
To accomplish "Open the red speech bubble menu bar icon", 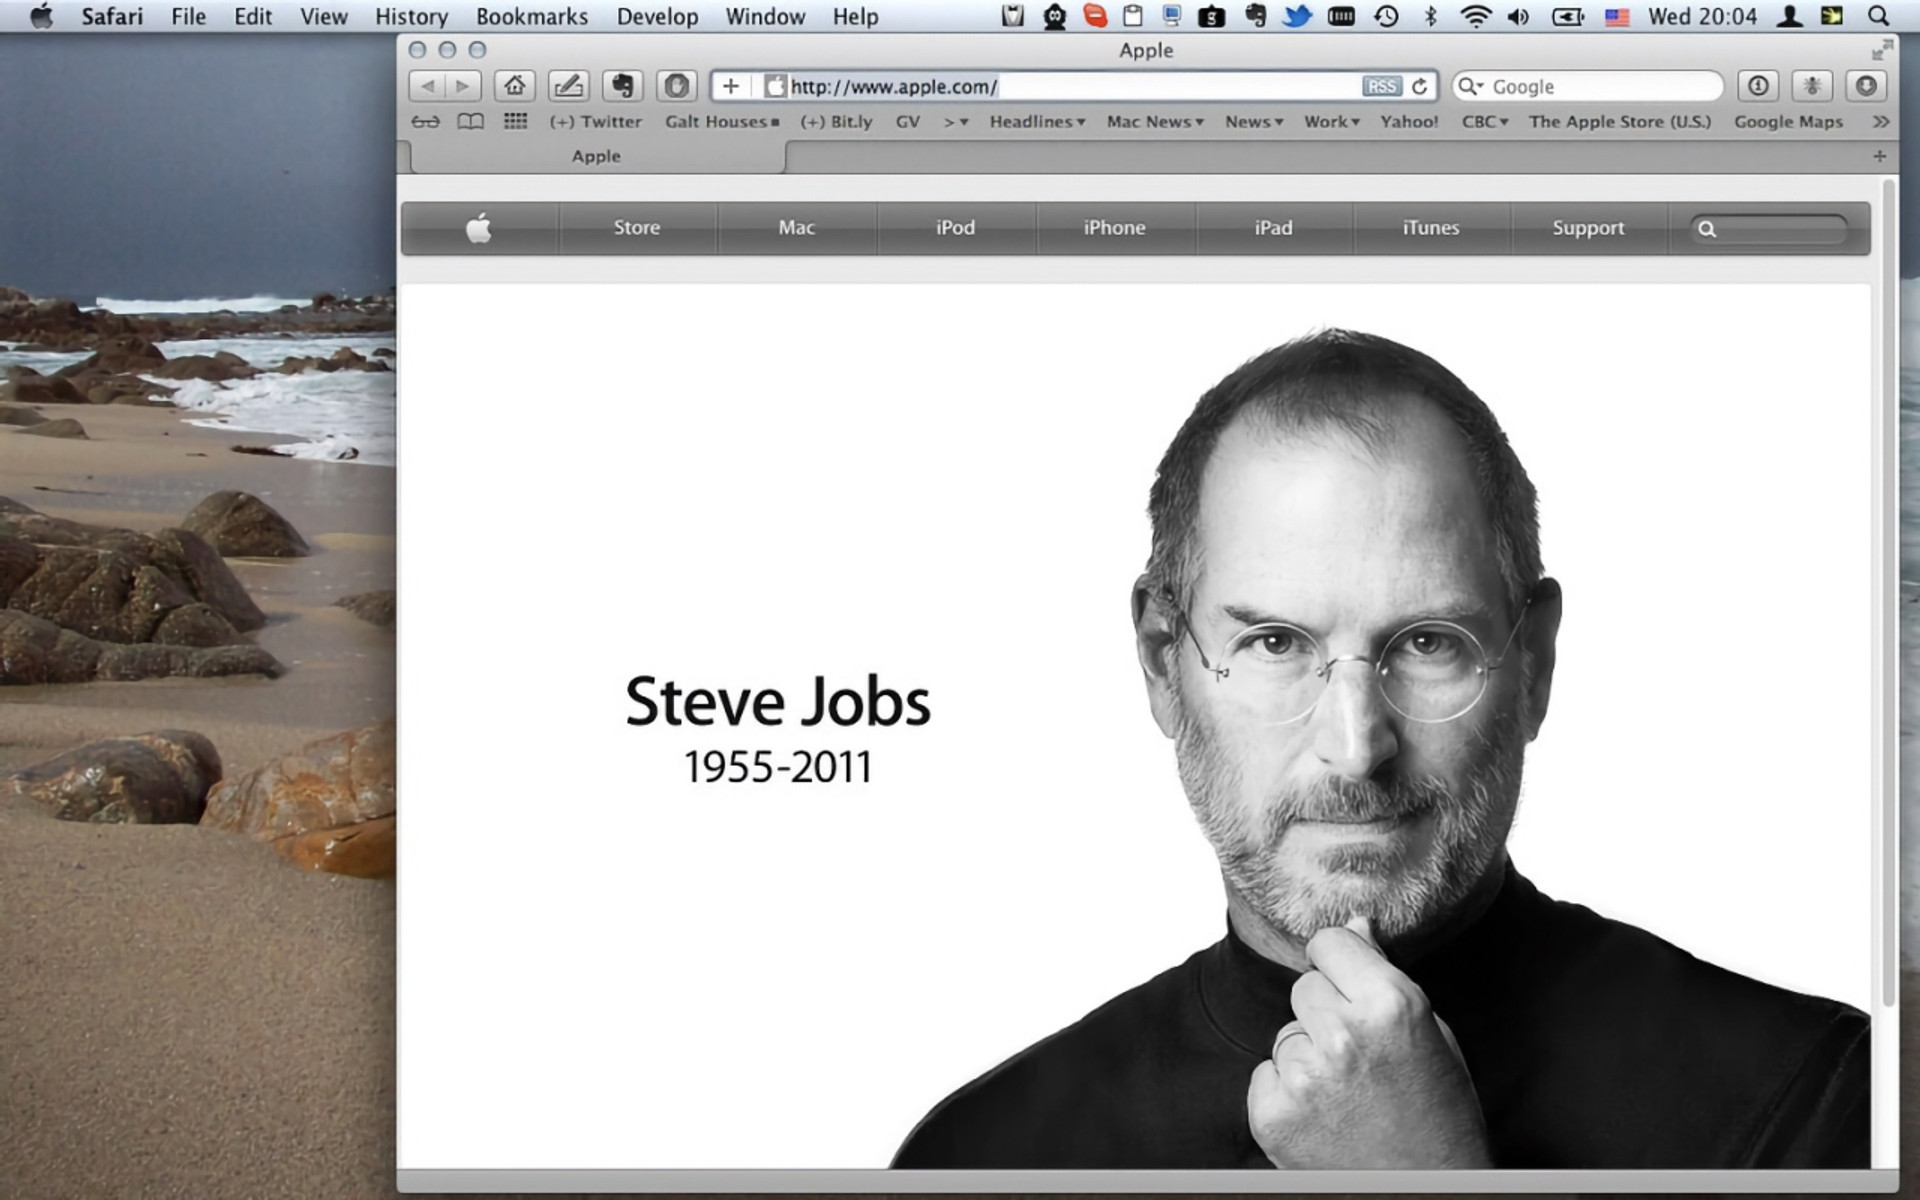I will coord(1096,16).
